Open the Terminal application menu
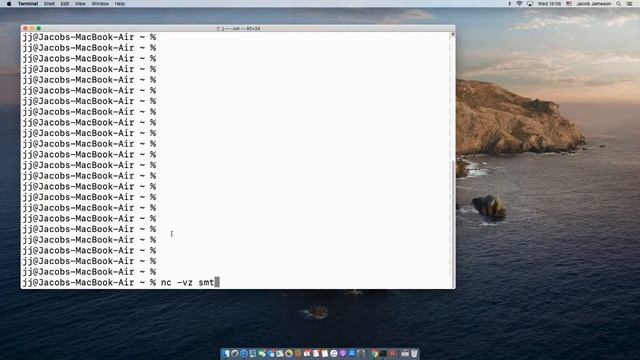This screenshot has height=360, width=640. pyautogui.click(x=28, y=4)
